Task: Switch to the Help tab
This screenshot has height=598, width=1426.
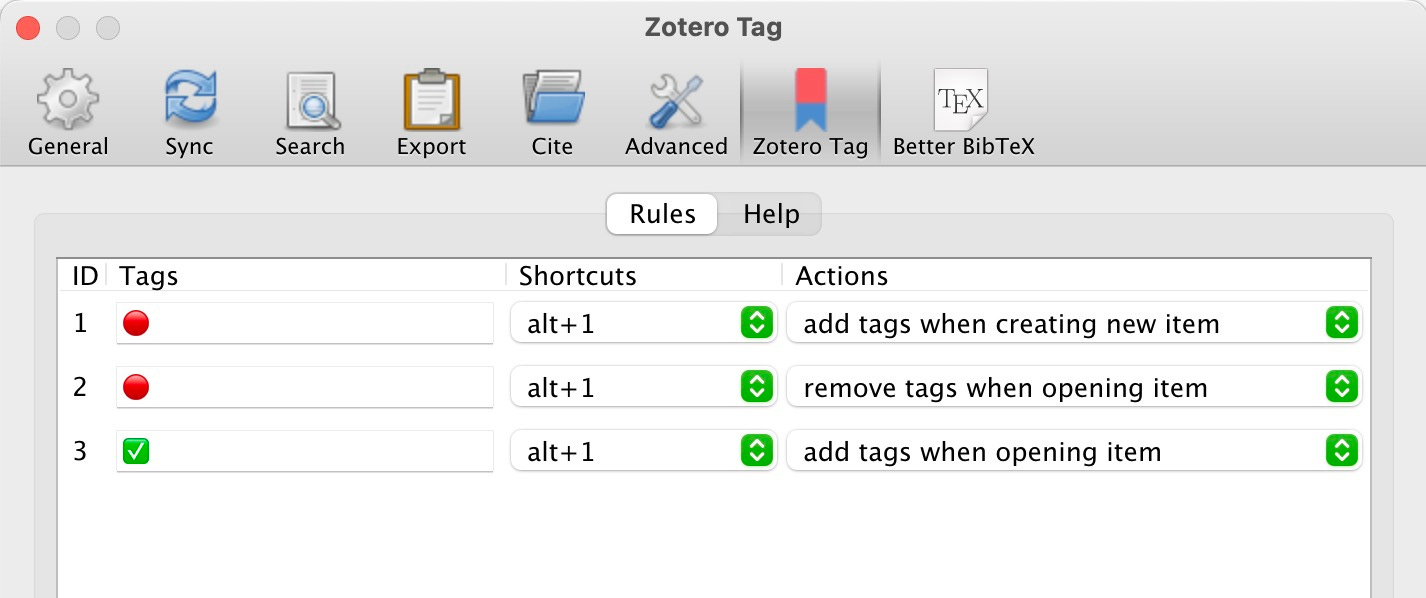Action: pos(769,214)
